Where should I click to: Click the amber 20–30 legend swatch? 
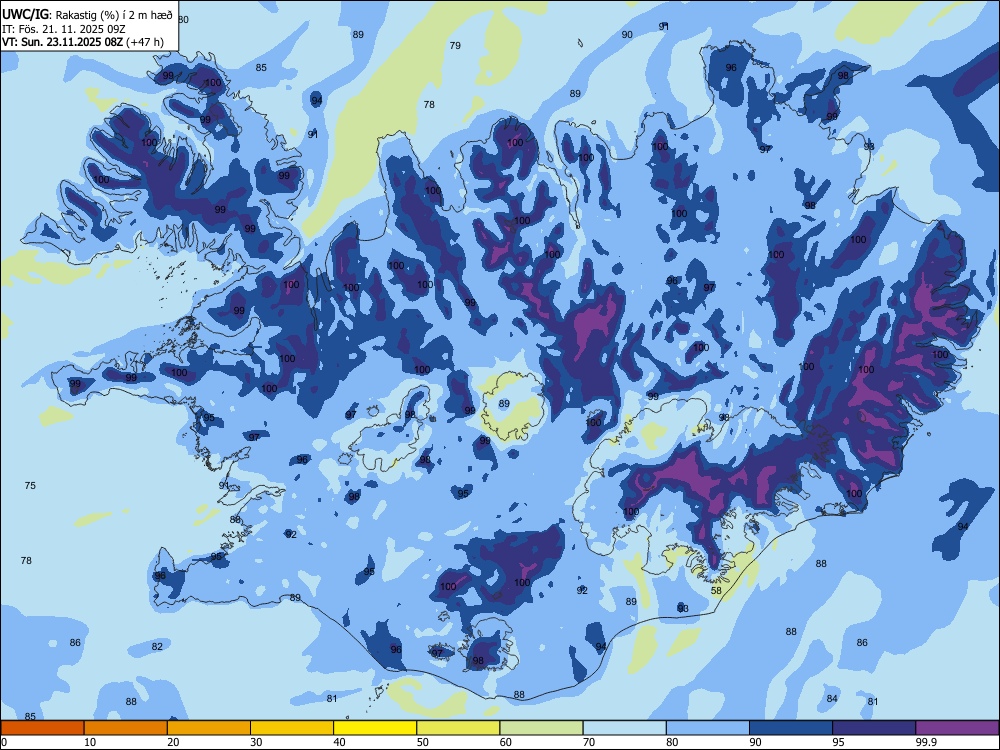tap(209, 728)
